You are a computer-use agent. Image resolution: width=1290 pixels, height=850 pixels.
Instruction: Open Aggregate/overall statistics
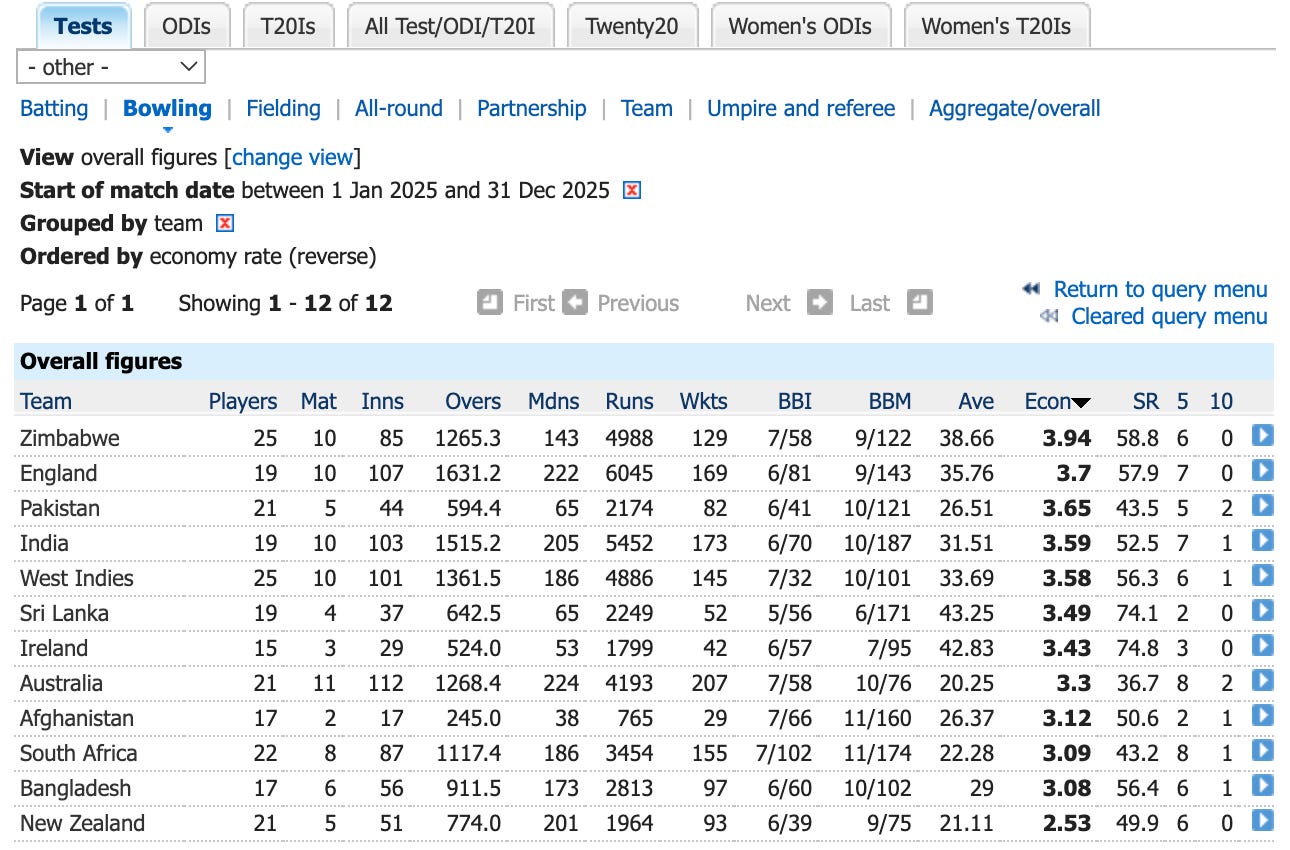[x=1015, y=108]
